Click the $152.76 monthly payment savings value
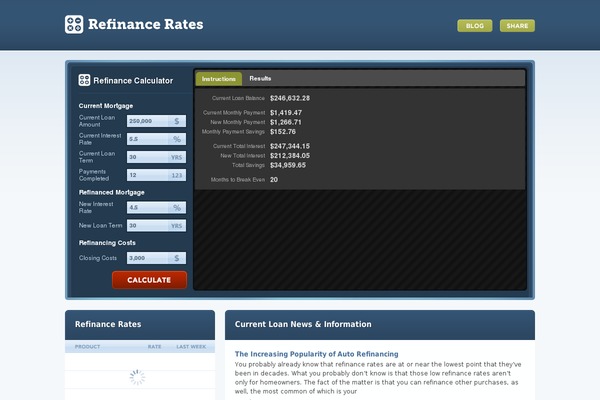600x400 pixels. [x=283, y=132]
